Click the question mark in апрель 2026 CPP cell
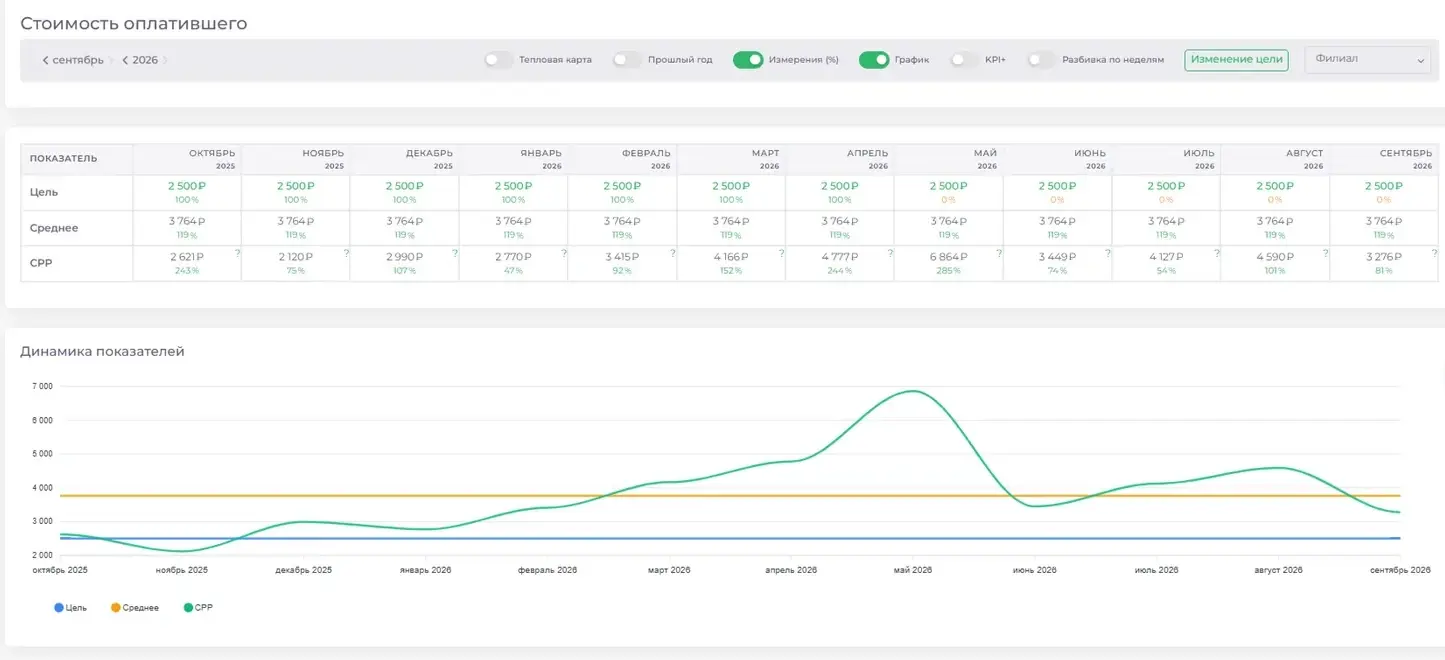 (x=891, y=253)
